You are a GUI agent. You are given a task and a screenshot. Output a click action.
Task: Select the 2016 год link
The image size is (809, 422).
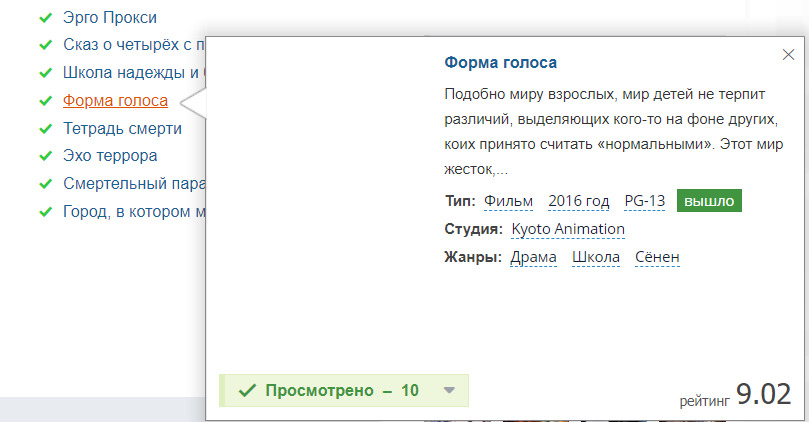click(578, 201)
